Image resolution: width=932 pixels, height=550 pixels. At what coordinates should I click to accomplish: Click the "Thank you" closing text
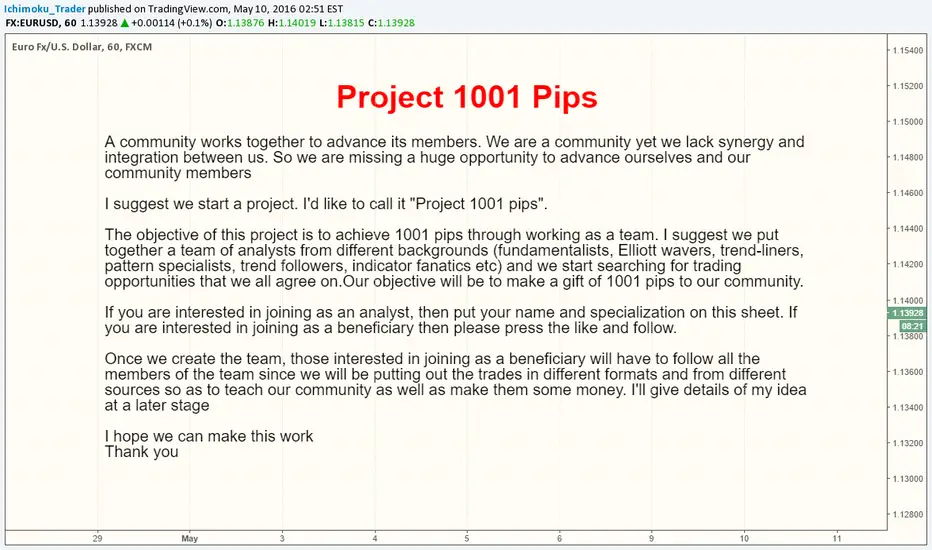click(141, 452)
